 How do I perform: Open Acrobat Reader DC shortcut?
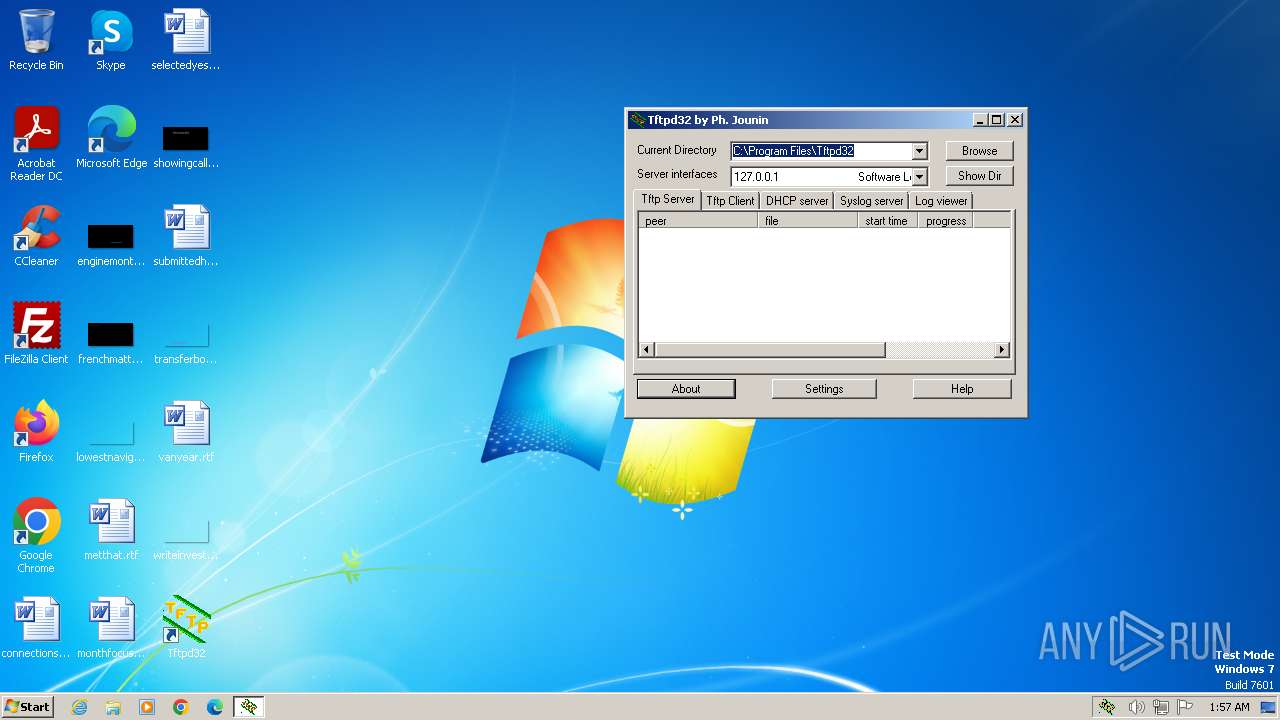pyautogui.click(x=36, y=143)
